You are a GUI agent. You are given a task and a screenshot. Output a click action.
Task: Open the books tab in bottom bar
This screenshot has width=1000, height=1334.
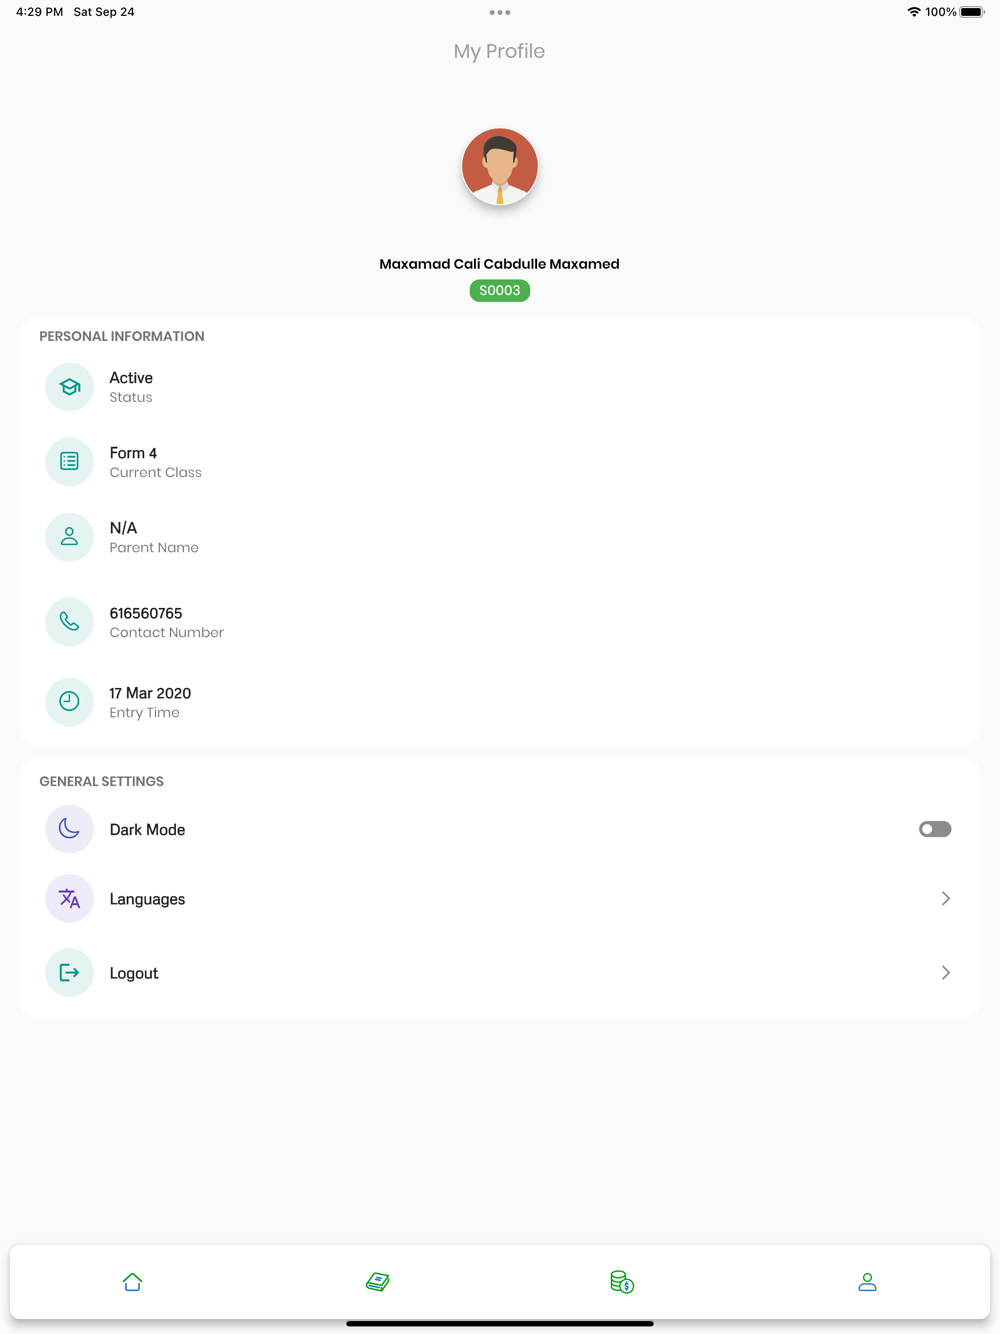(377, 1281)
